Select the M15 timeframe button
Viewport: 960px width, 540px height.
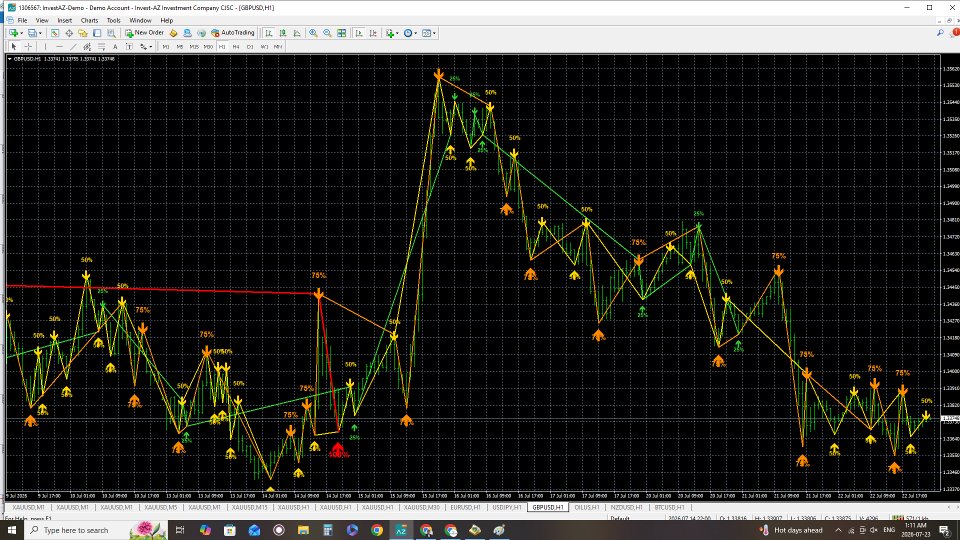tap(194, 47)
